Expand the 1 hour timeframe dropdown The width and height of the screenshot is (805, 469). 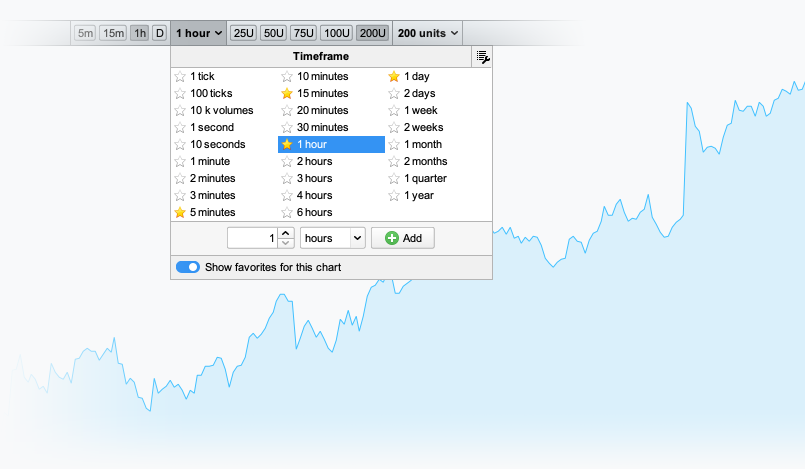click(x=198, y=33)
